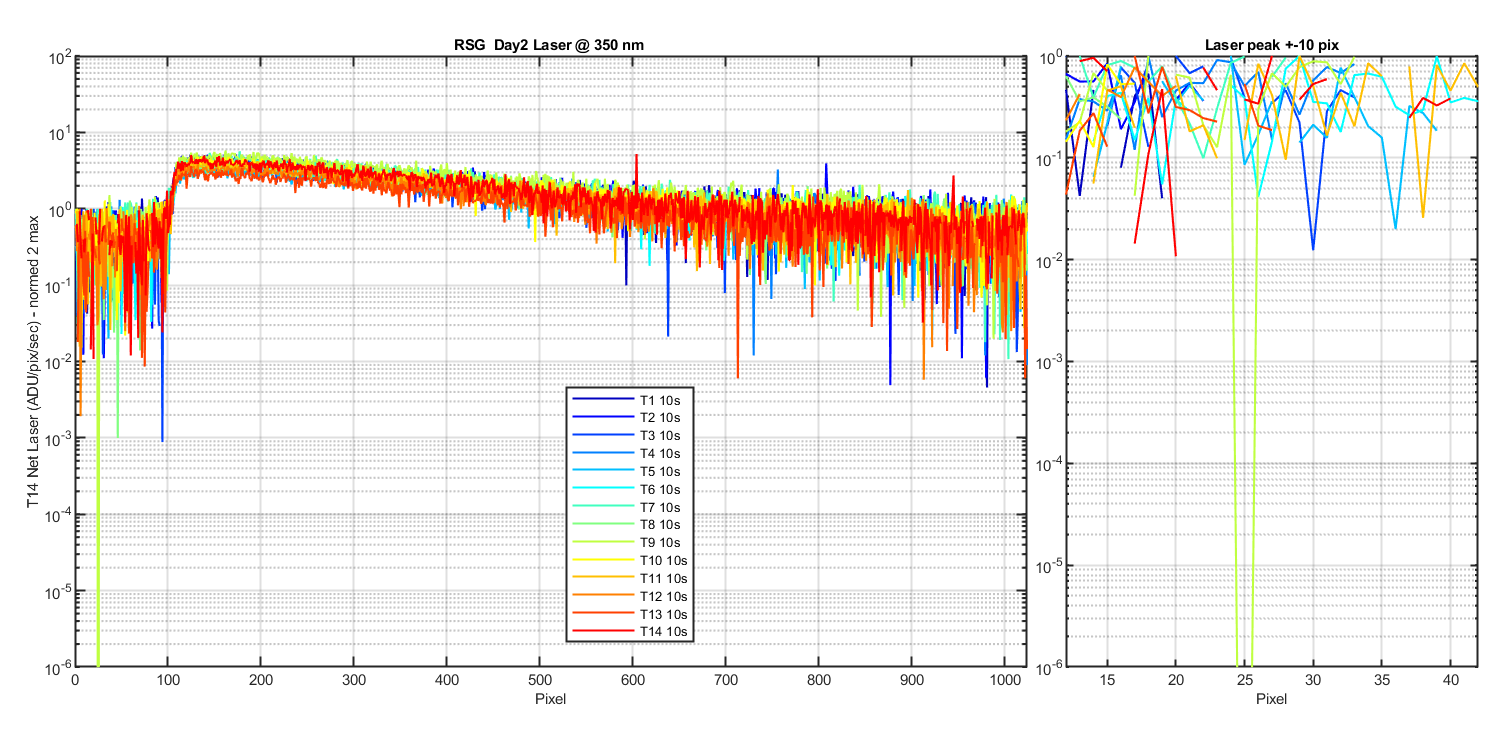Click the x-axis tick label '700' on the left plot
This screenshot has width=1500, height=750.
[x=725, y=680]
